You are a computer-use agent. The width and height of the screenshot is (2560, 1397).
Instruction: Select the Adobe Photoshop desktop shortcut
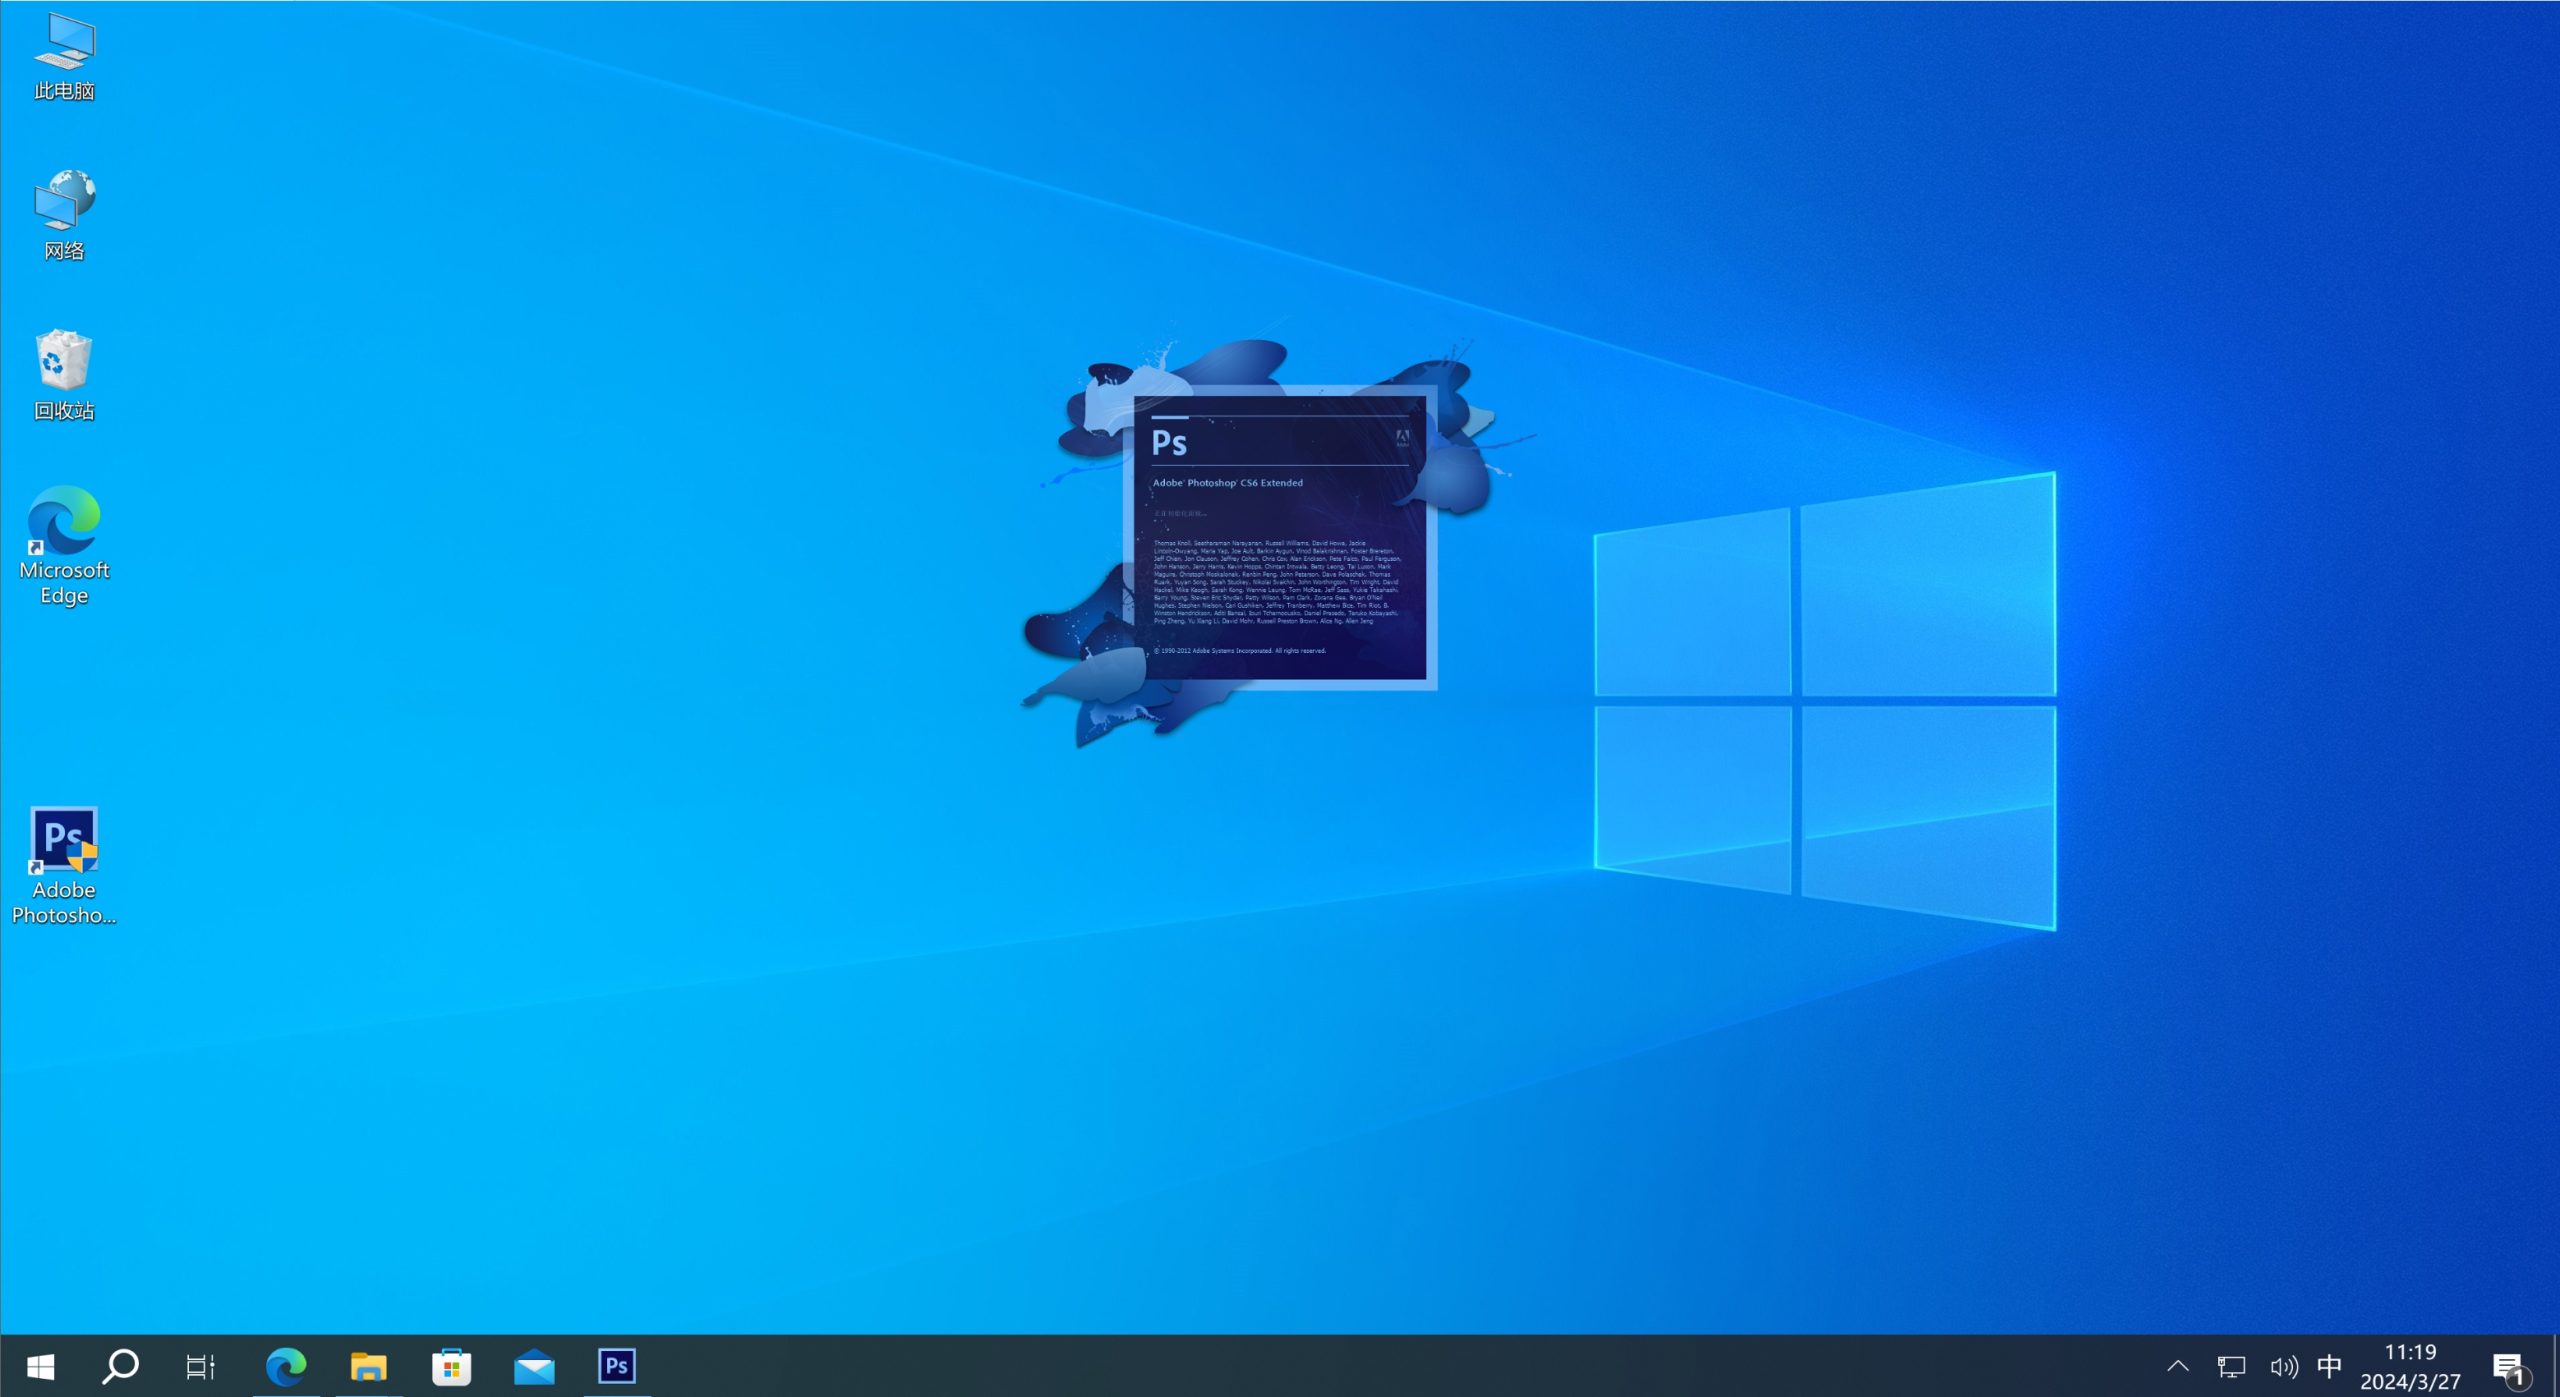(x=64, y=866)
